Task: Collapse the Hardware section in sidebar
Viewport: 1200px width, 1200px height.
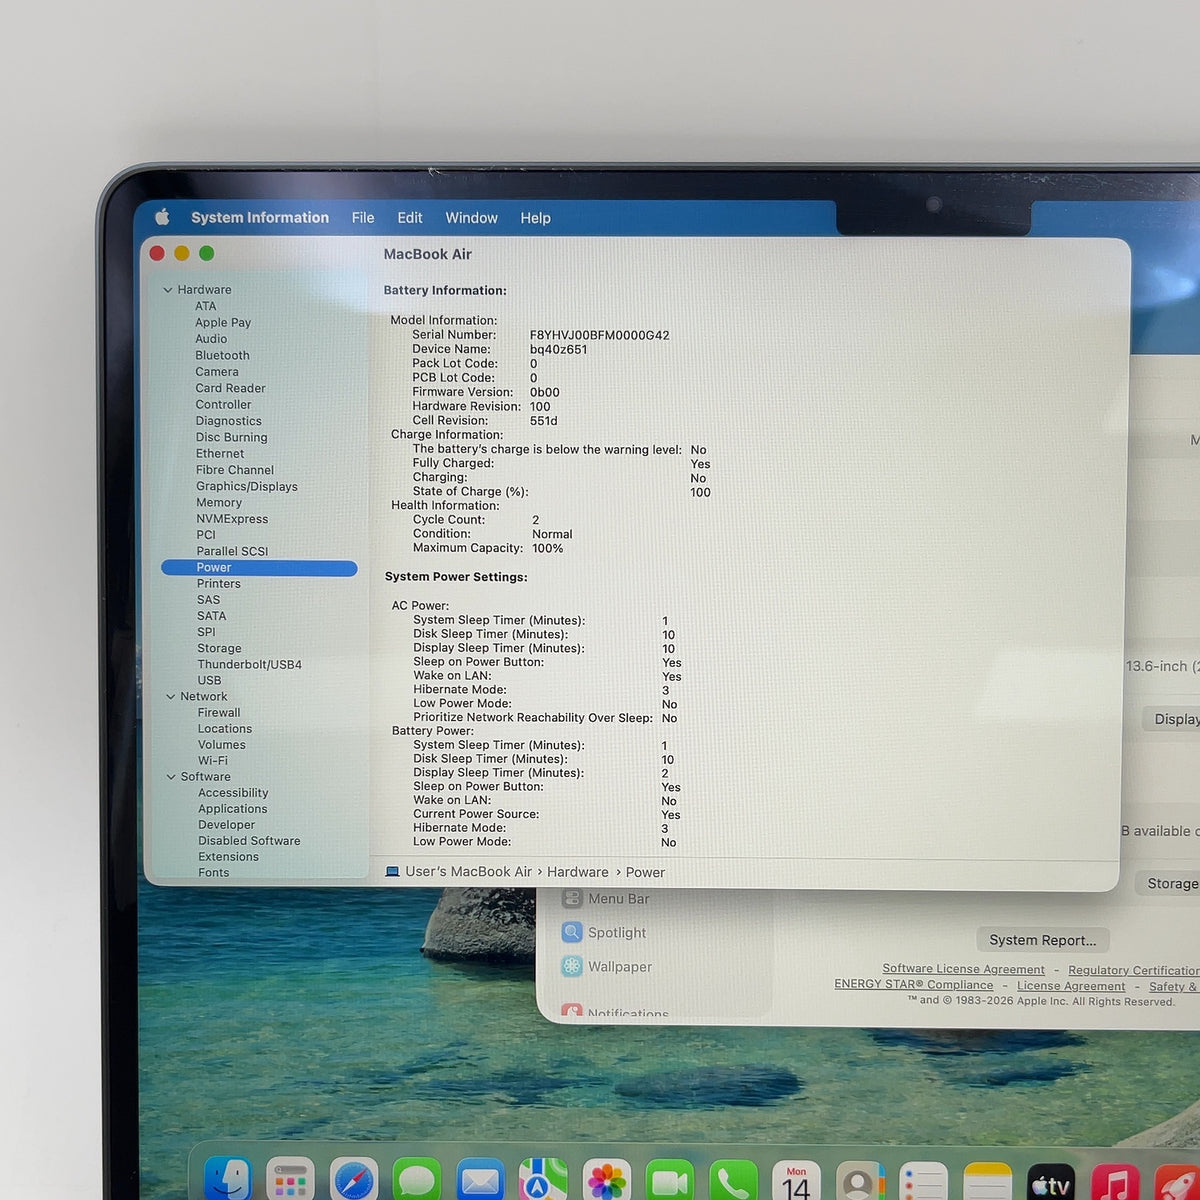Action: pos(168,290)
